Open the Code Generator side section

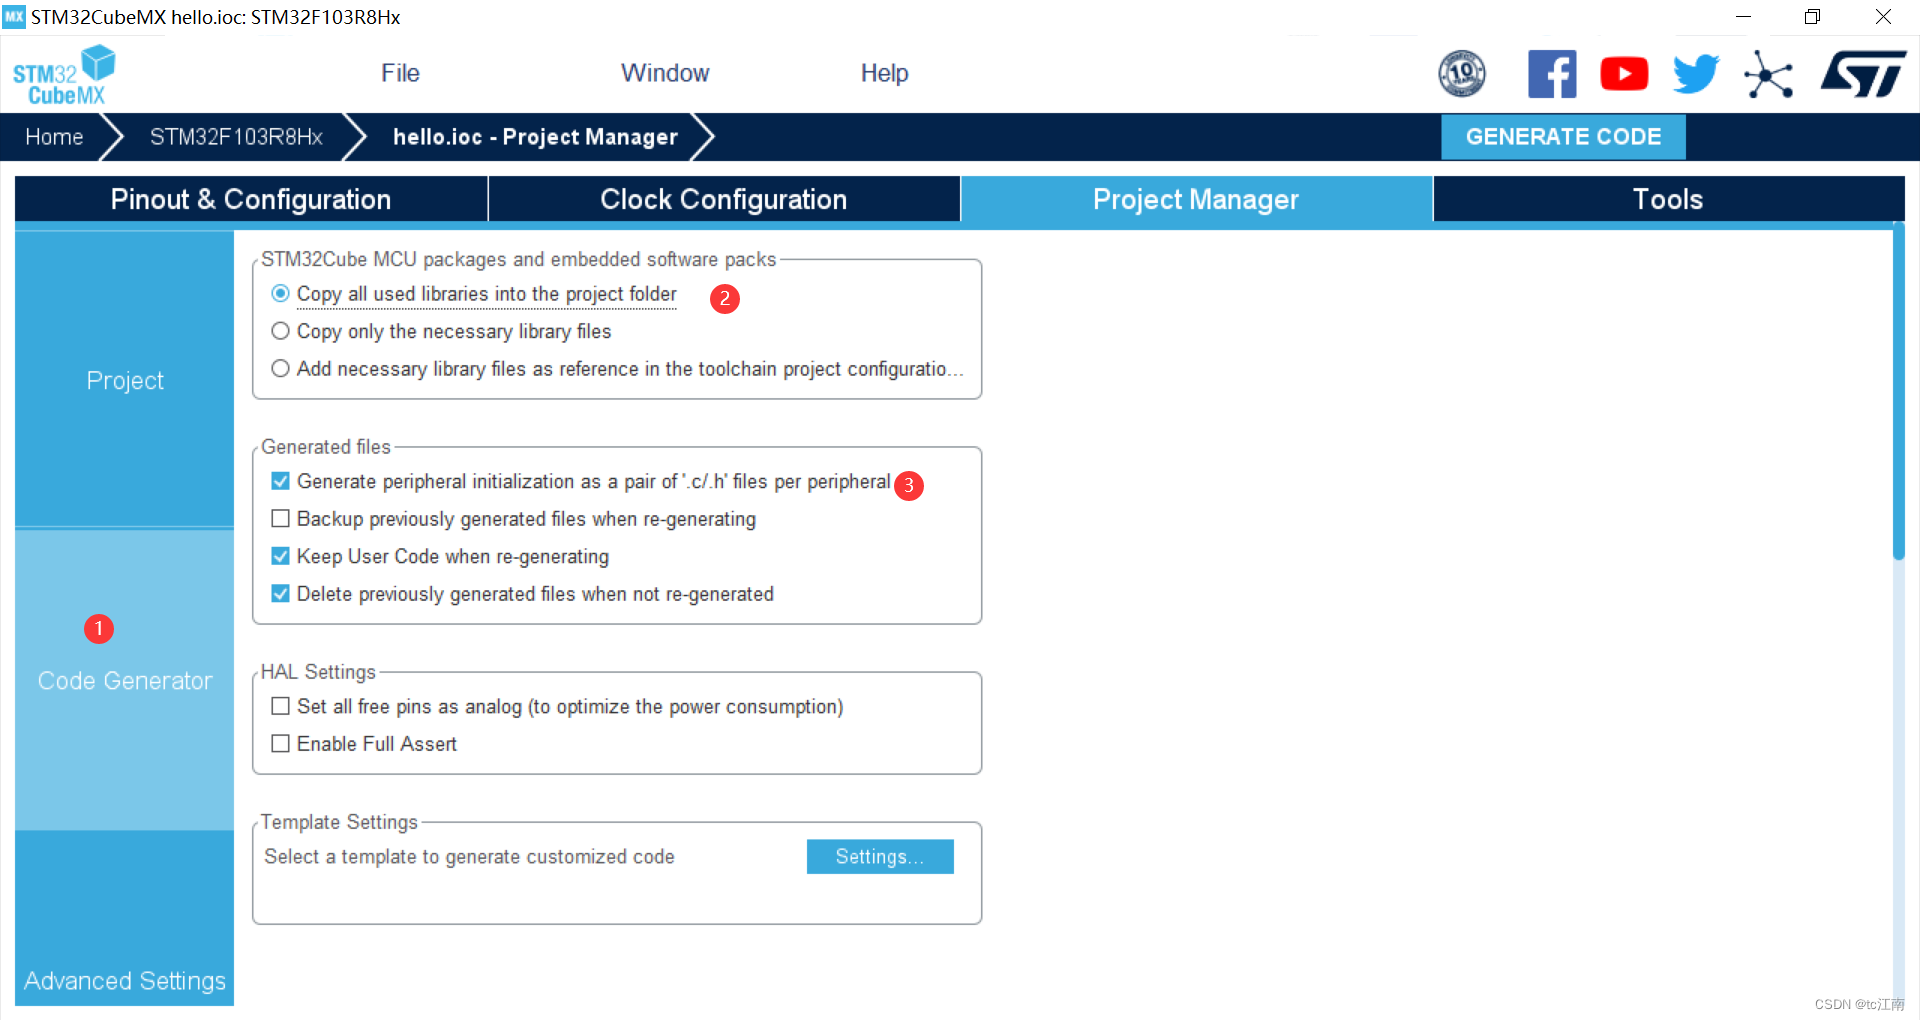tap(124, 680)
